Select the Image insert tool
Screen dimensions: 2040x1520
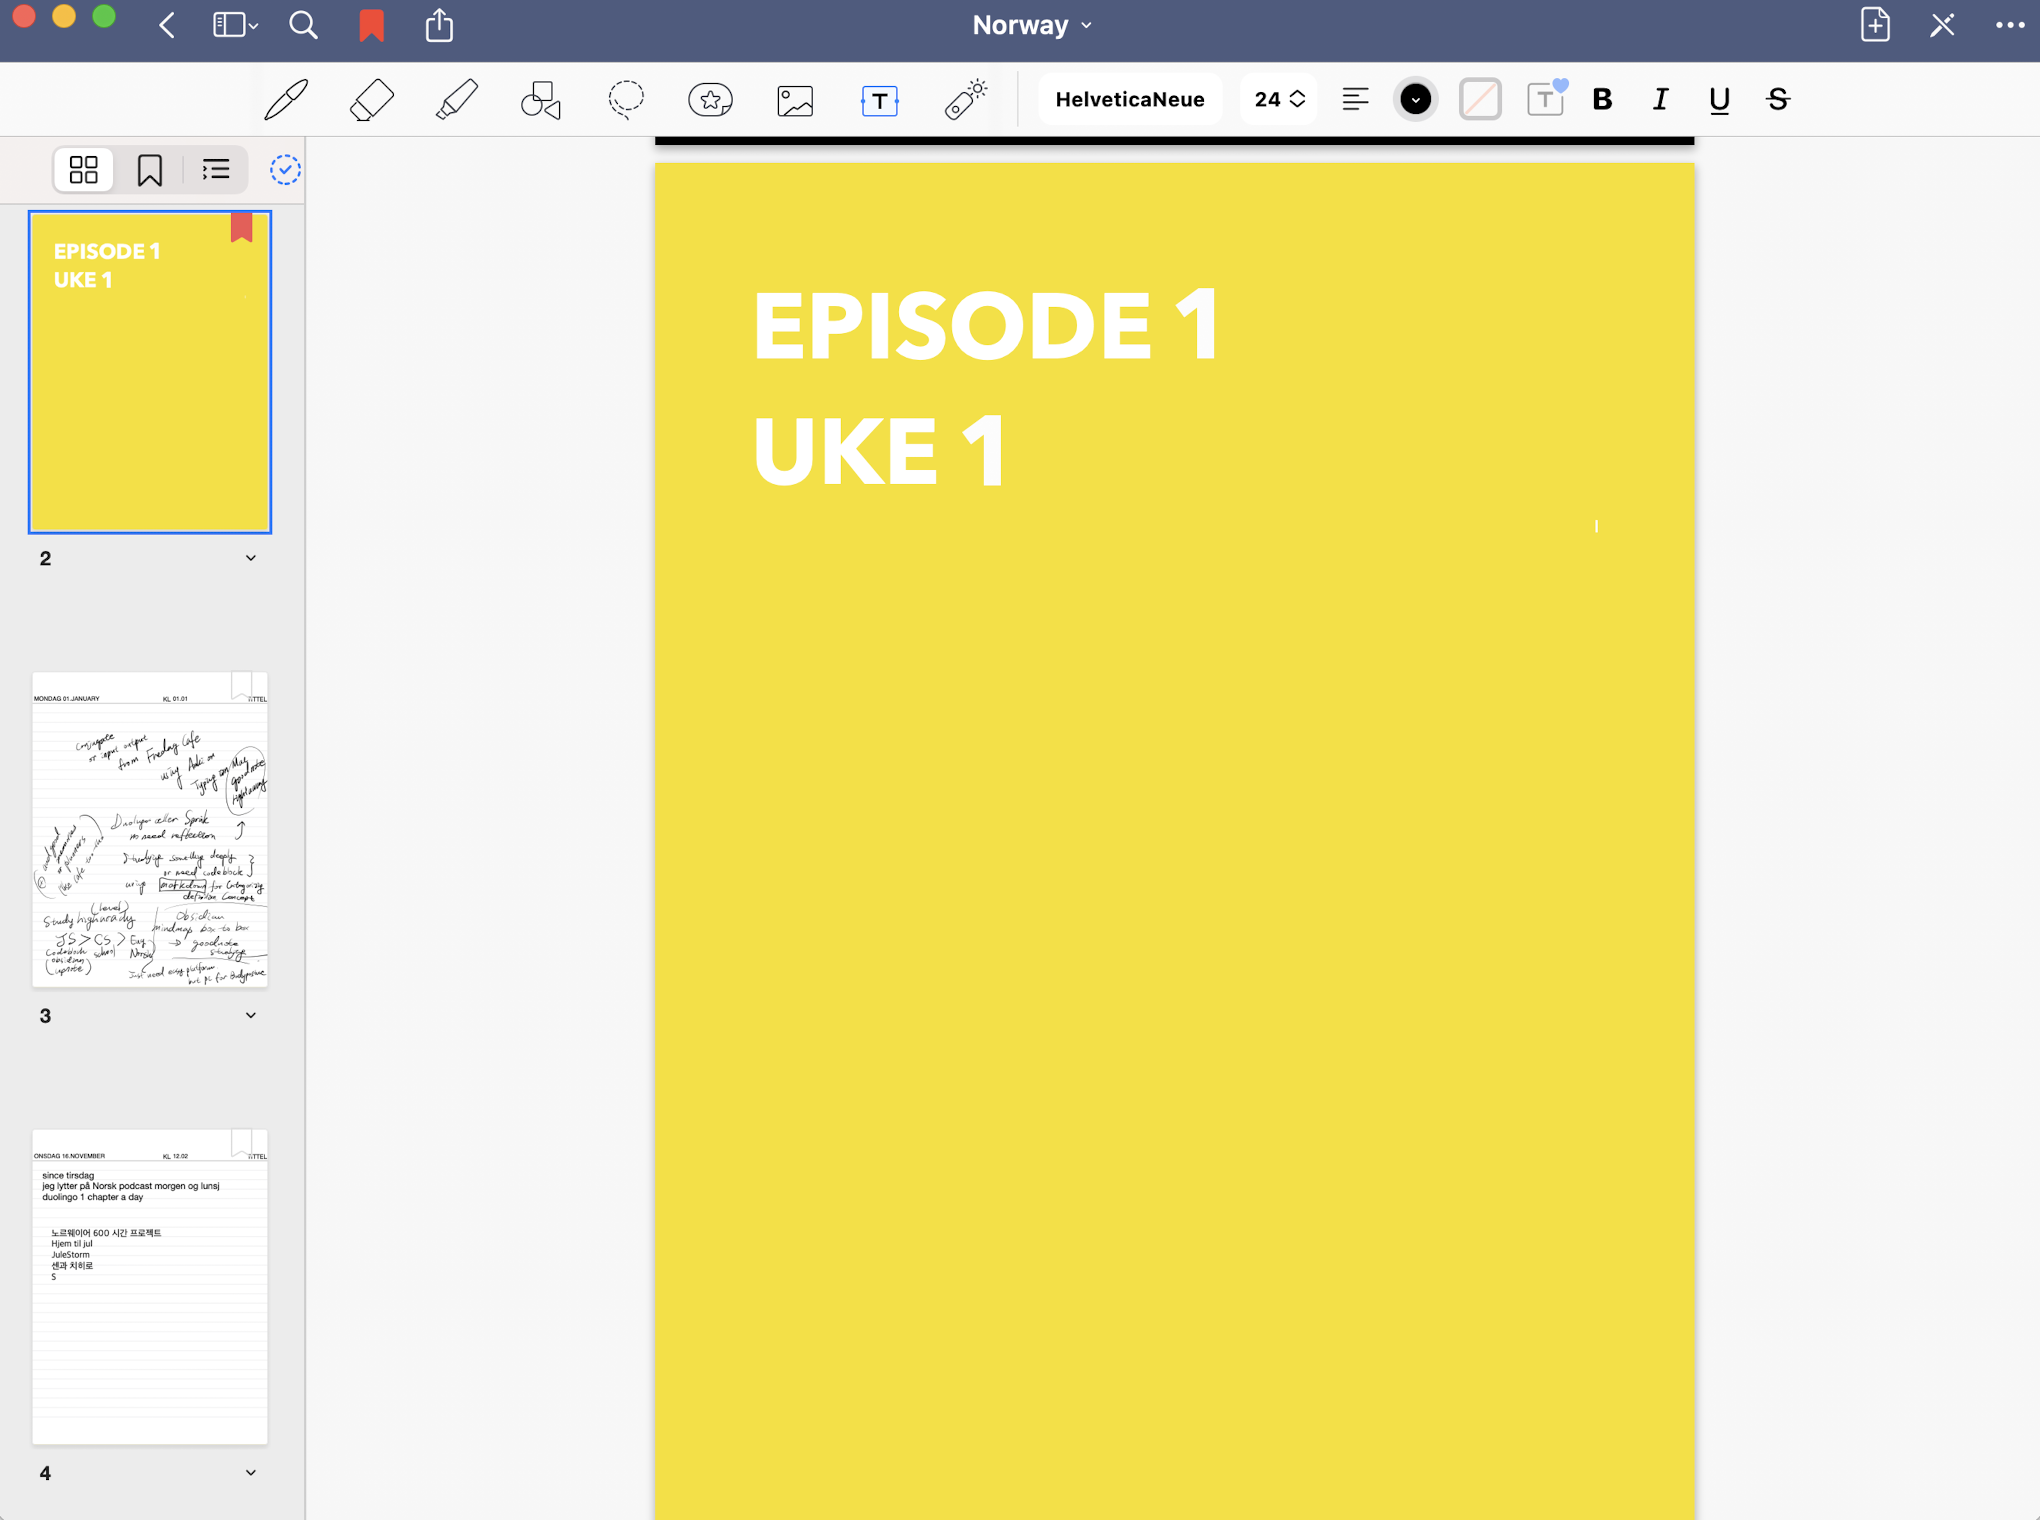pos(795,99)
